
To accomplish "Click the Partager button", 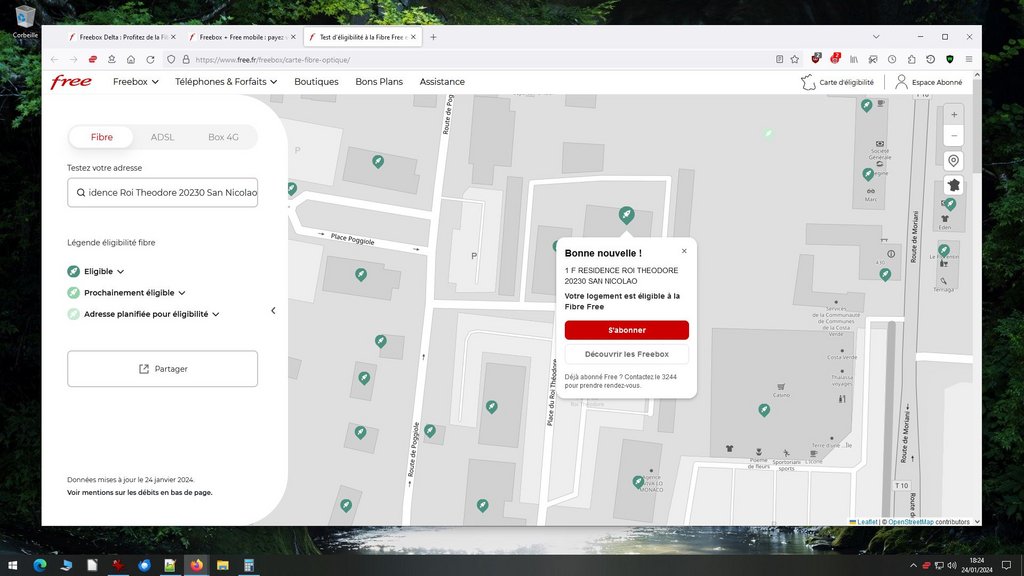I will pos(163,369).
